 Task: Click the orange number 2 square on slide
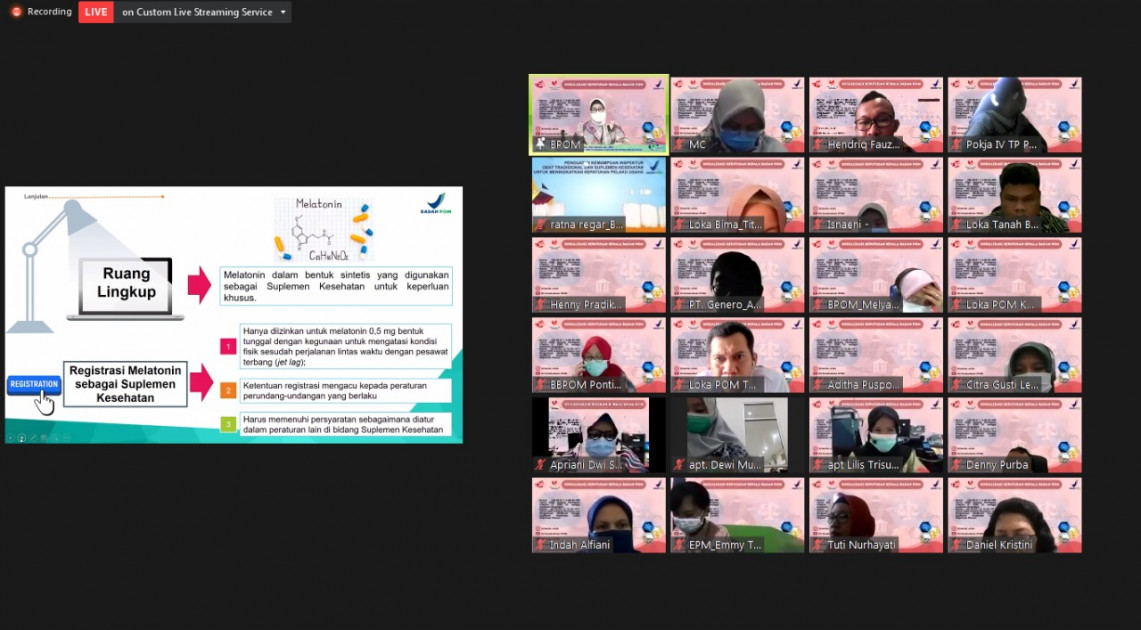pos(228,390)
